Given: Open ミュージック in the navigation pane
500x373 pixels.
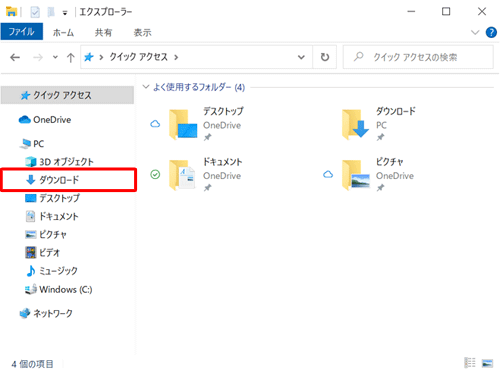Looking at the screenshot, I should click(52, 271).
